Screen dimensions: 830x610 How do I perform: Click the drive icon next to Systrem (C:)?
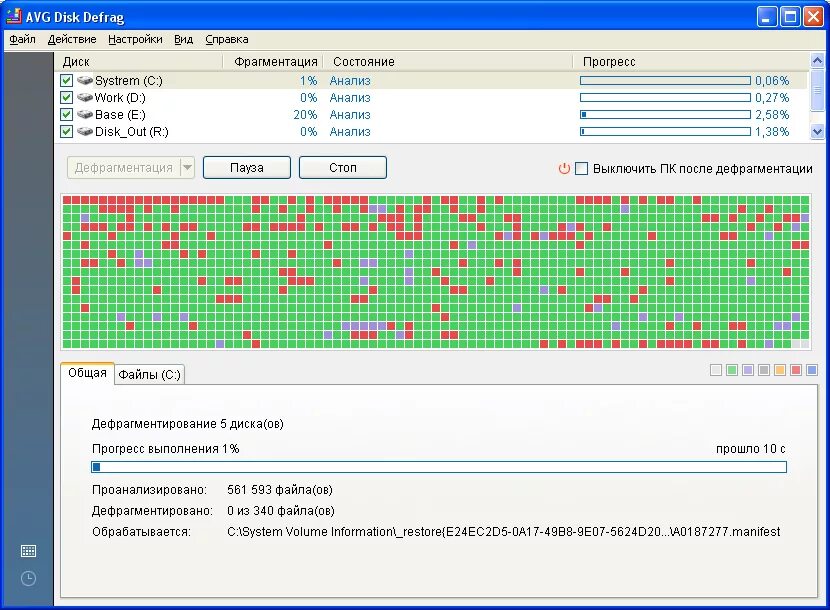(x=85, y=80)
